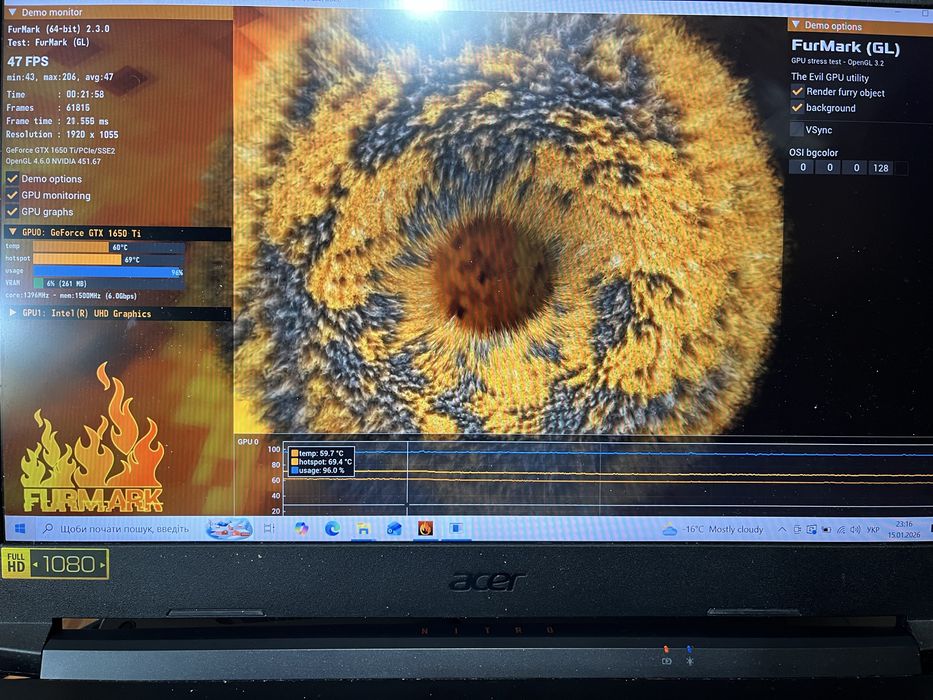
Task: Click the Time 00:21:58 line
Action: click(x=55, y=94)
